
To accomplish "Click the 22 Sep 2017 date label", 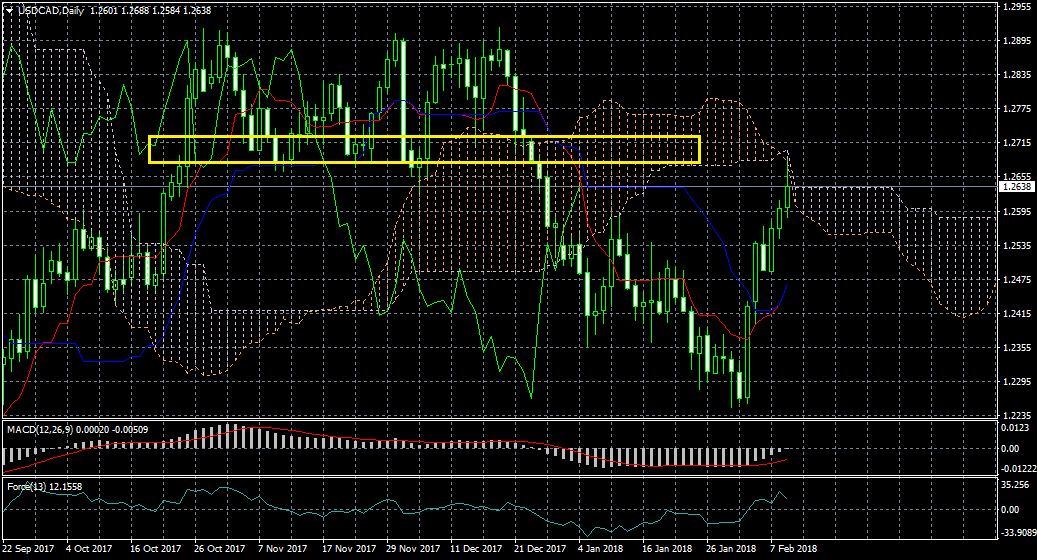I will tap(27, 549).
